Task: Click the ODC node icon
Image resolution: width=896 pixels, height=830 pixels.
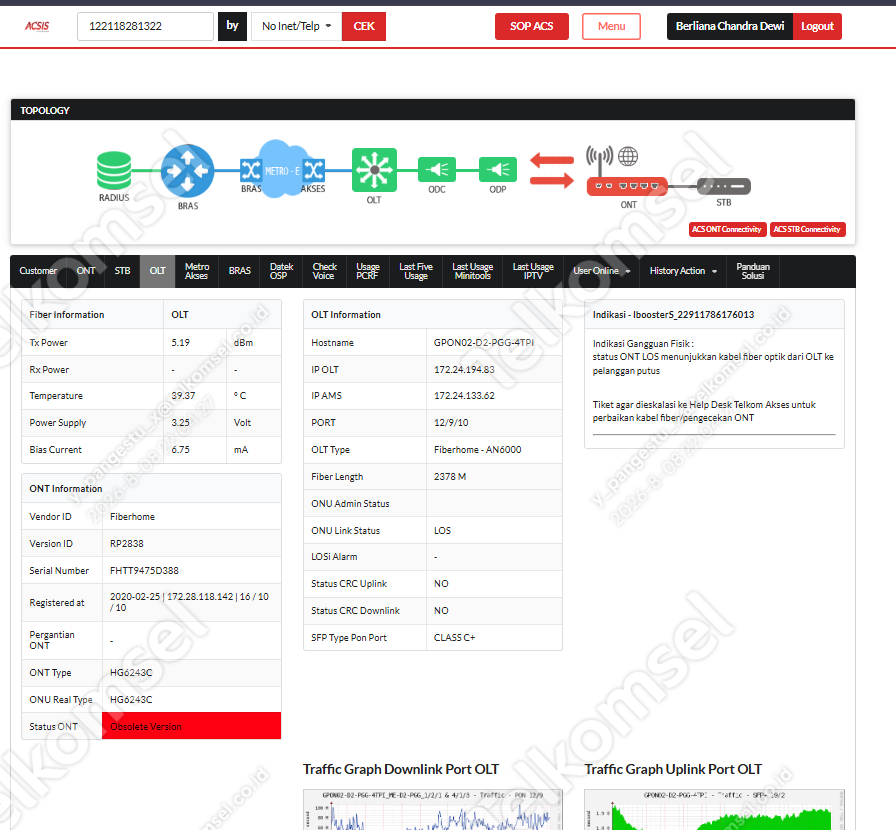Action: point(437,169)
